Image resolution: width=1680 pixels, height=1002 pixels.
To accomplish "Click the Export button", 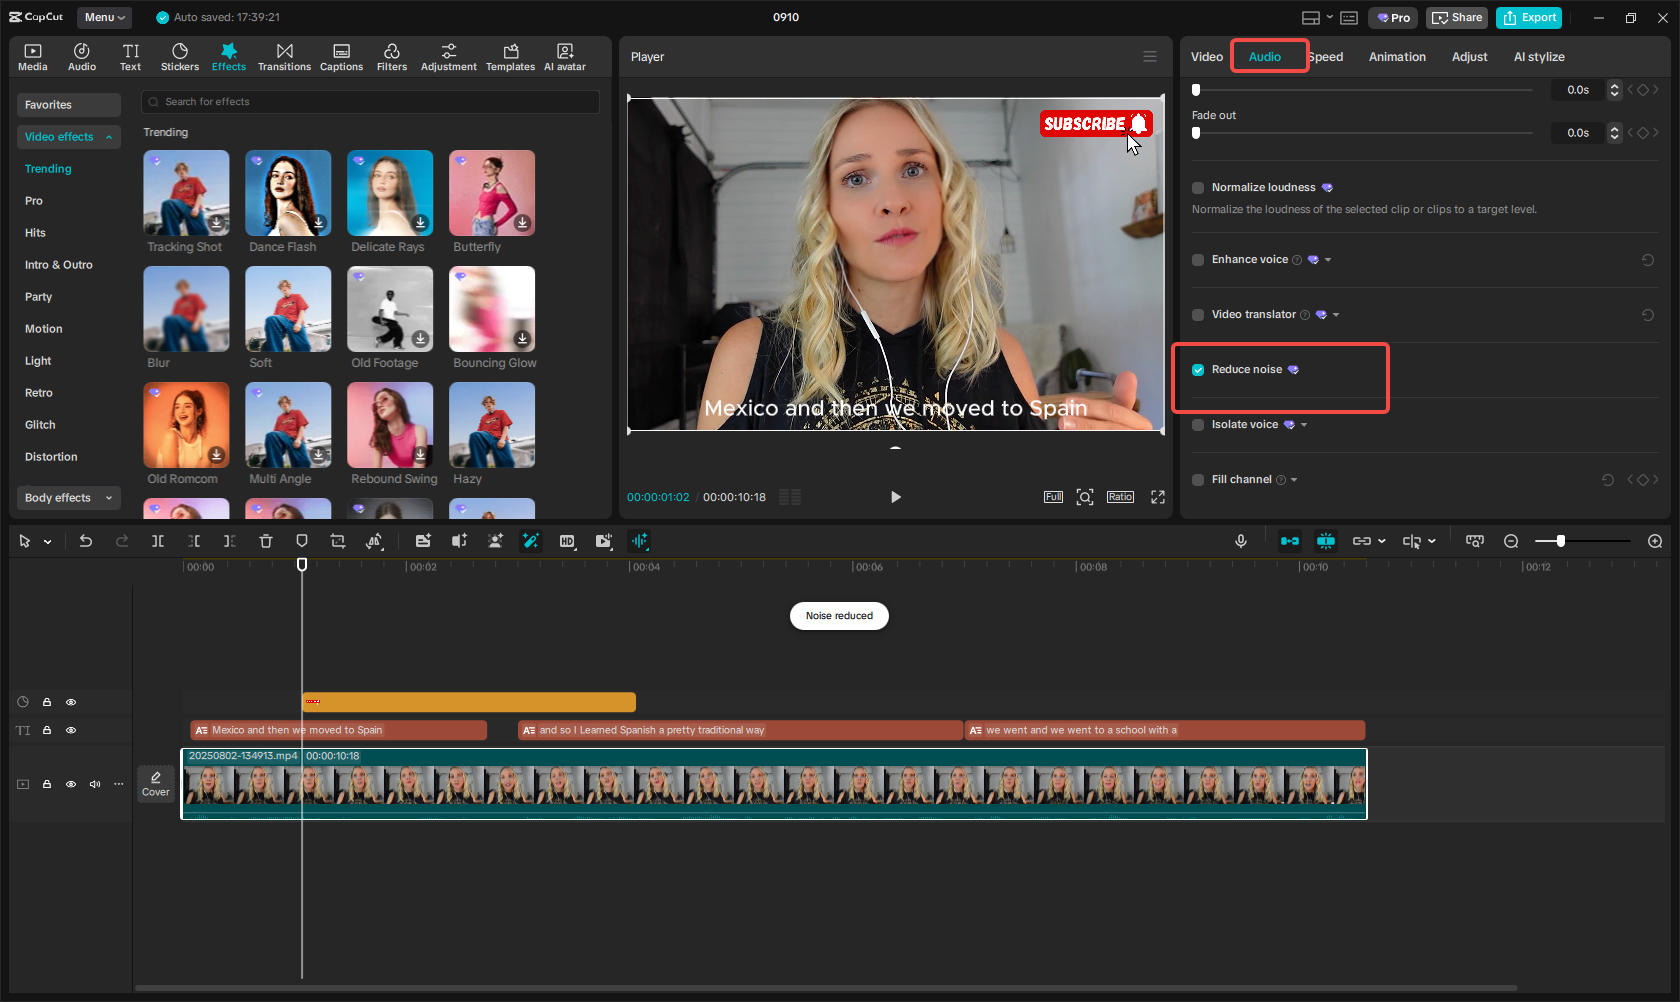I will click(x=1529, y=18).
